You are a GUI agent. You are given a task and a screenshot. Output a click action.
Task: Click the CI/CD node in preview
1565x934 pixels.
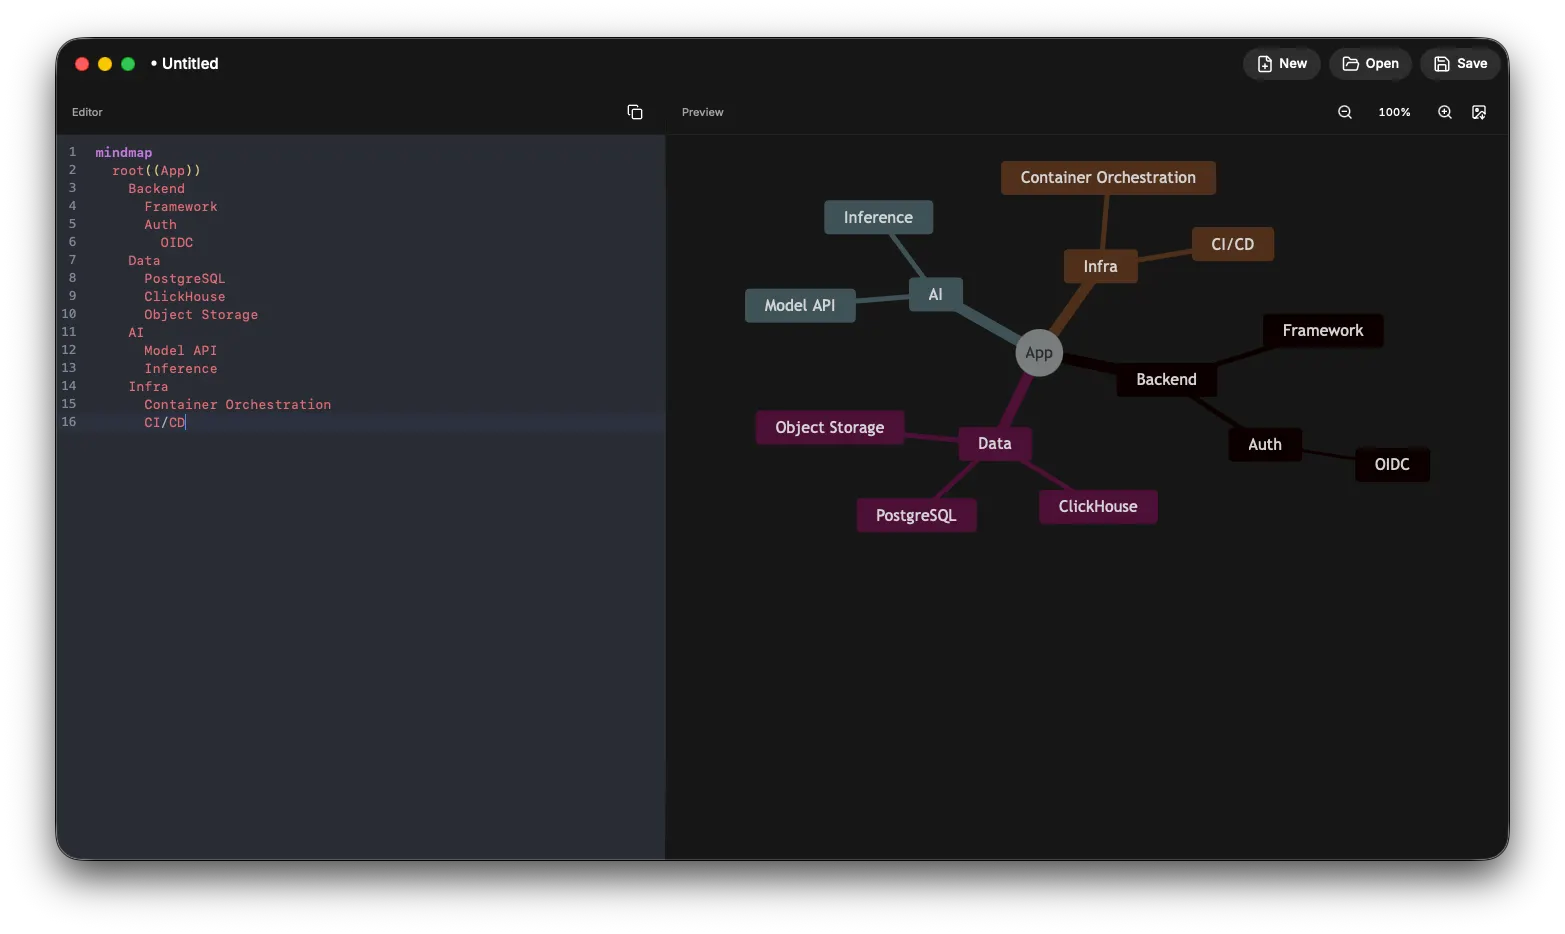tap(1232, 244)
